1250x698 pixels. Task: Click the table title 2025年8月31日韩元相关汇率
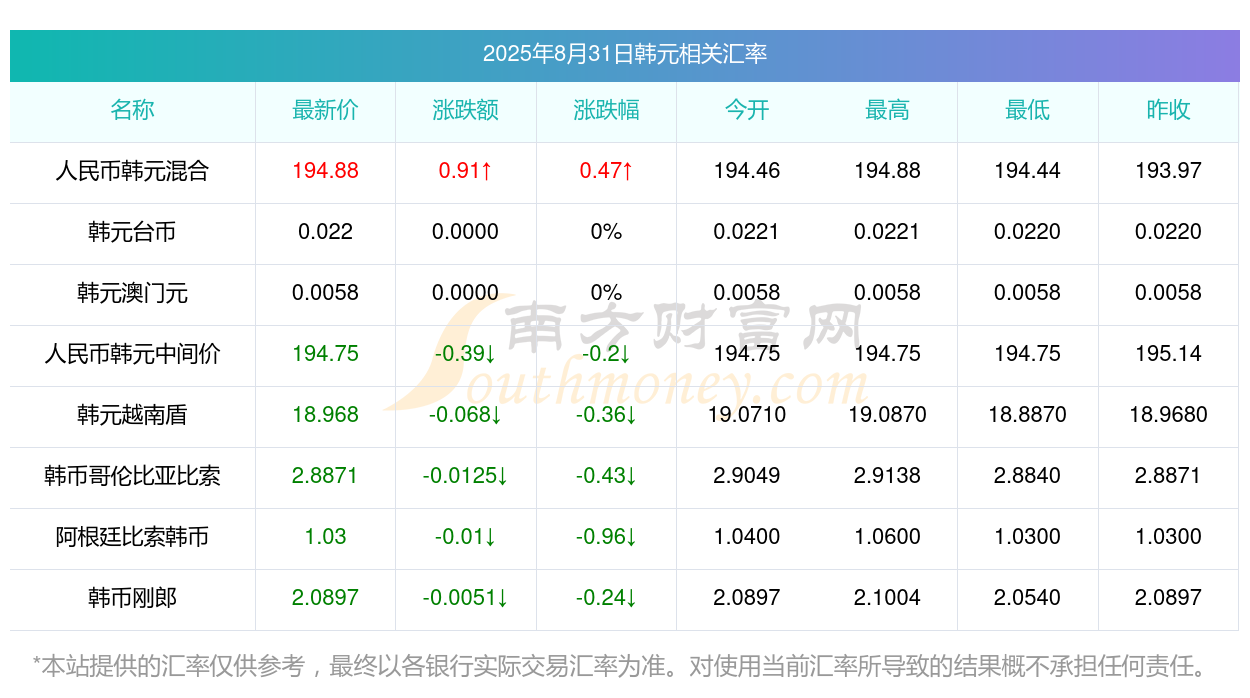(625, 54)
